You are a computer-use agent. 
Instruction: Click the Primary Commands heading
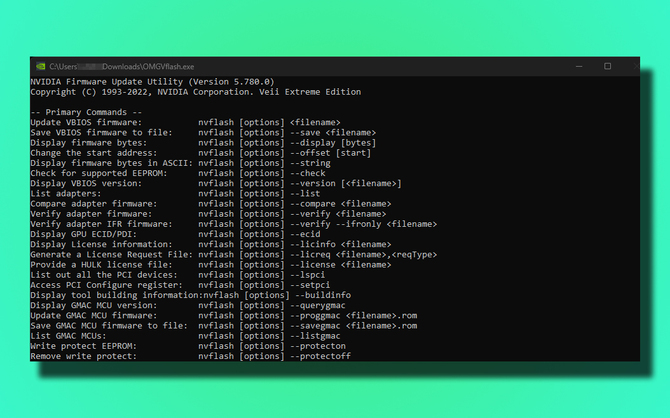point(86,112)
